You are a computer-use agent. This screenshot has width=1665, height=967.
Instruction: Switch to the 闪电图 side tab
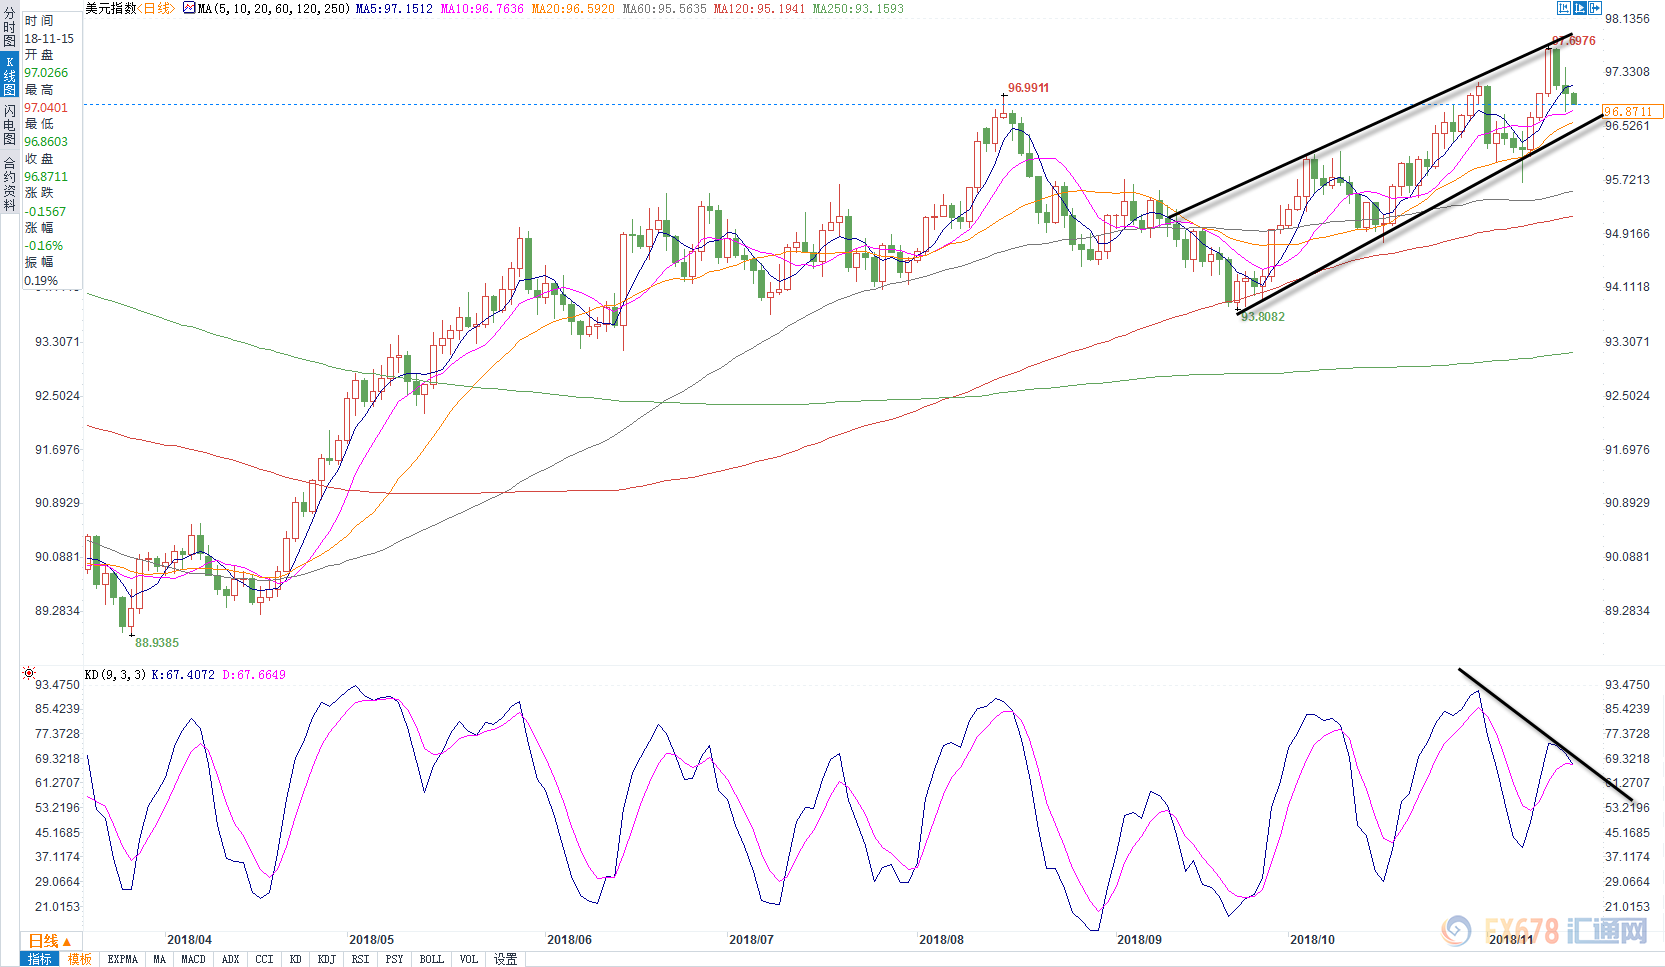click(9, 125)
